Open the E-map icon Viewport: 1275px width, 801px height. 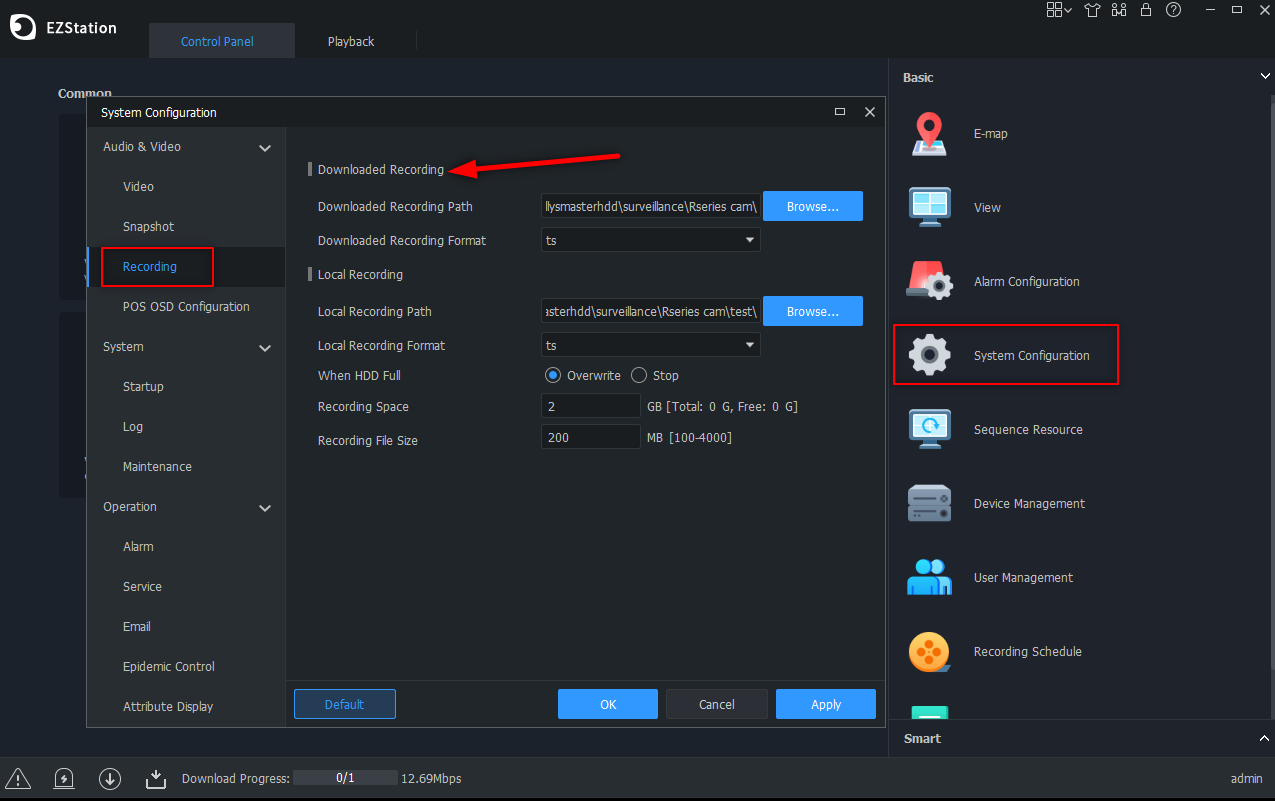(929, 134)
